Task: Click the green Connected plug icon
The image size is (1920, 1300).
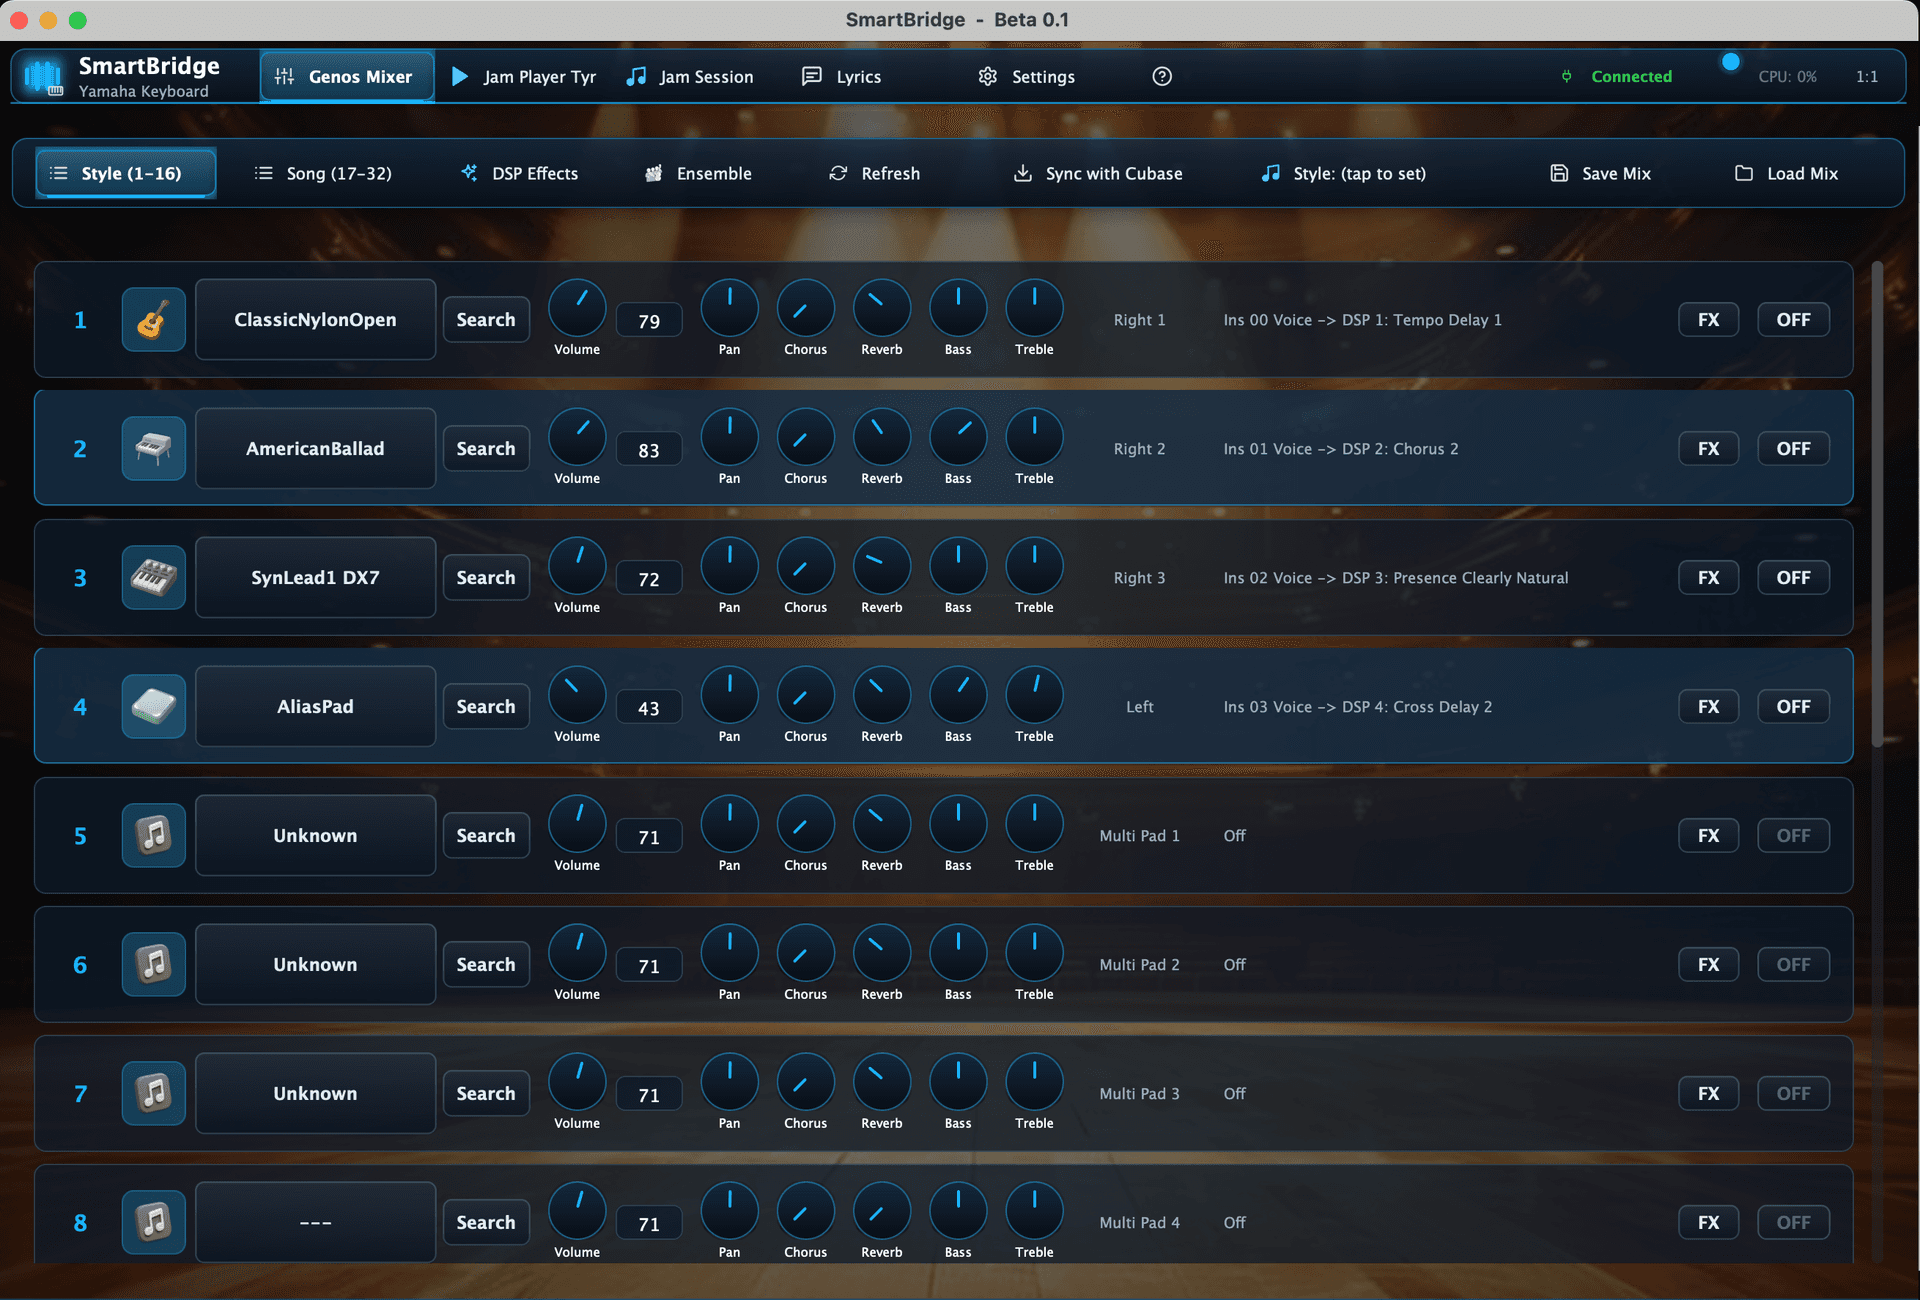Action: click(1566, 77)
